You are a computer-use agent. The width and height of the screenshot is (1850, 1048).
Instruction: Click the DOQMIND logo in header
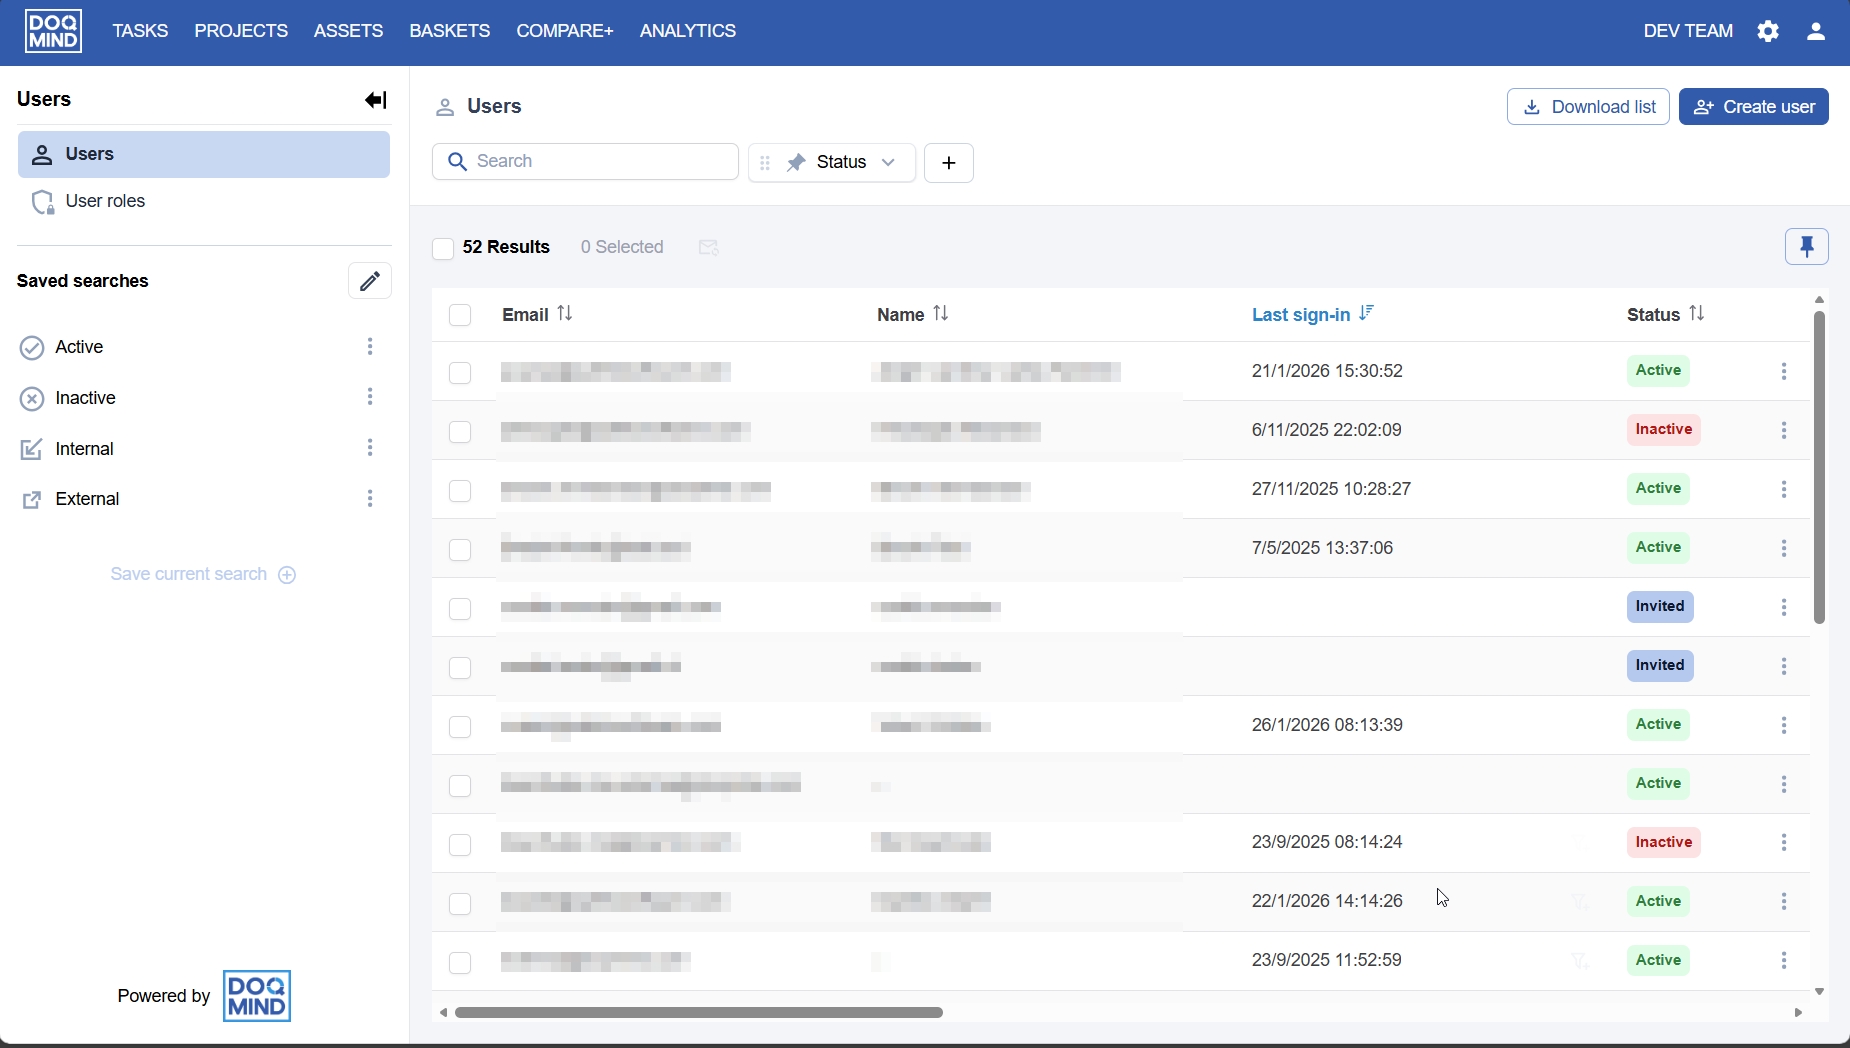(53, 31)
